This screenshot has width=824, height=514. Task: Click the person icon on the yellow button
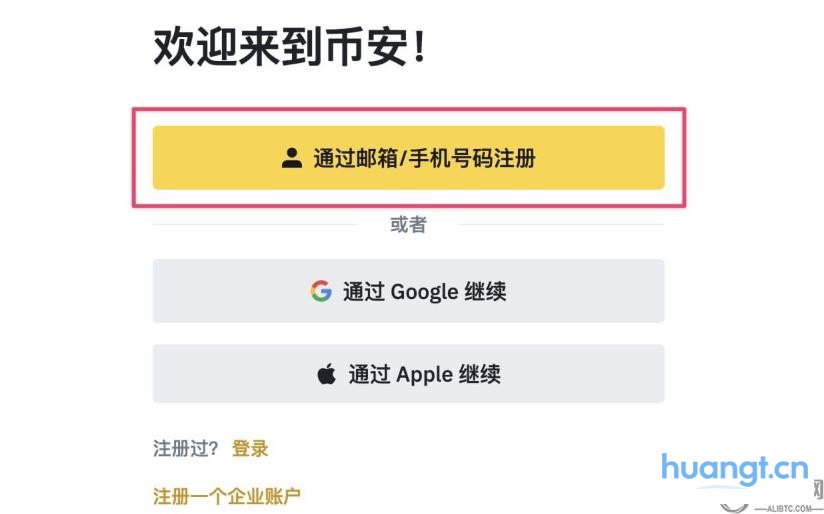pyautogui.click(x=292, y=157)
